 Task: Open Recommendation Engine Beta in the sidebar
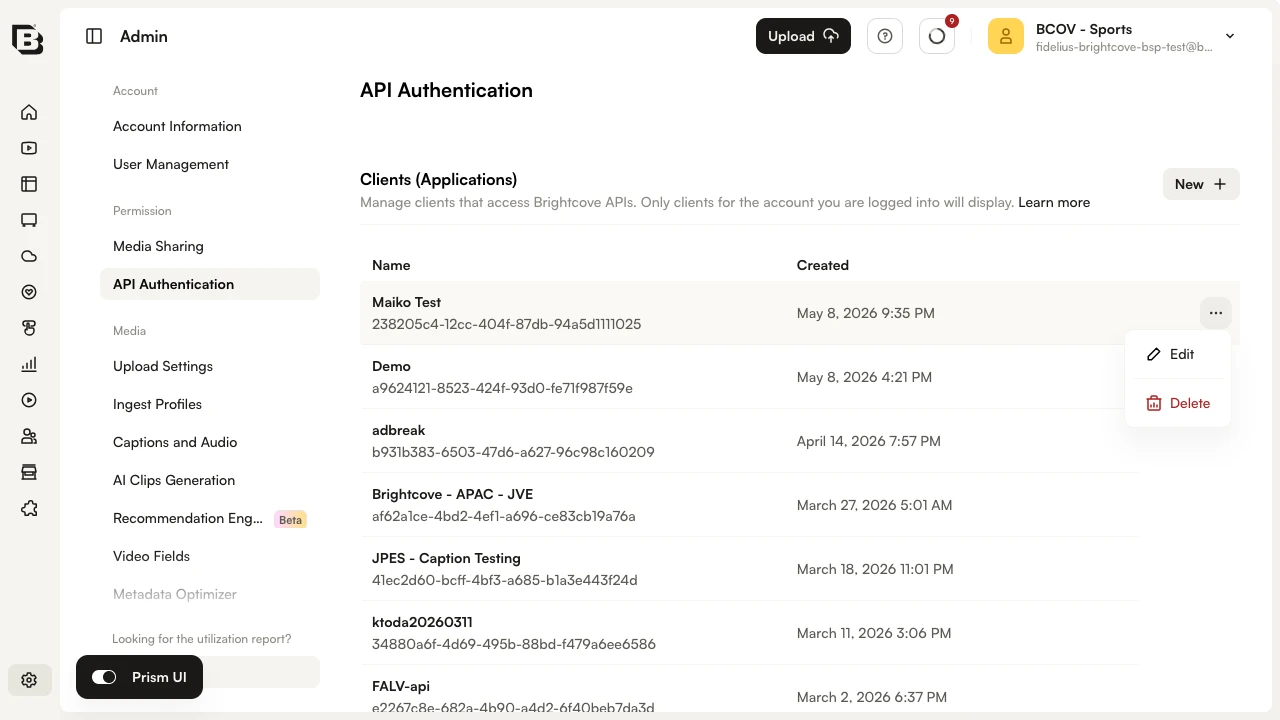click(210, 518)
